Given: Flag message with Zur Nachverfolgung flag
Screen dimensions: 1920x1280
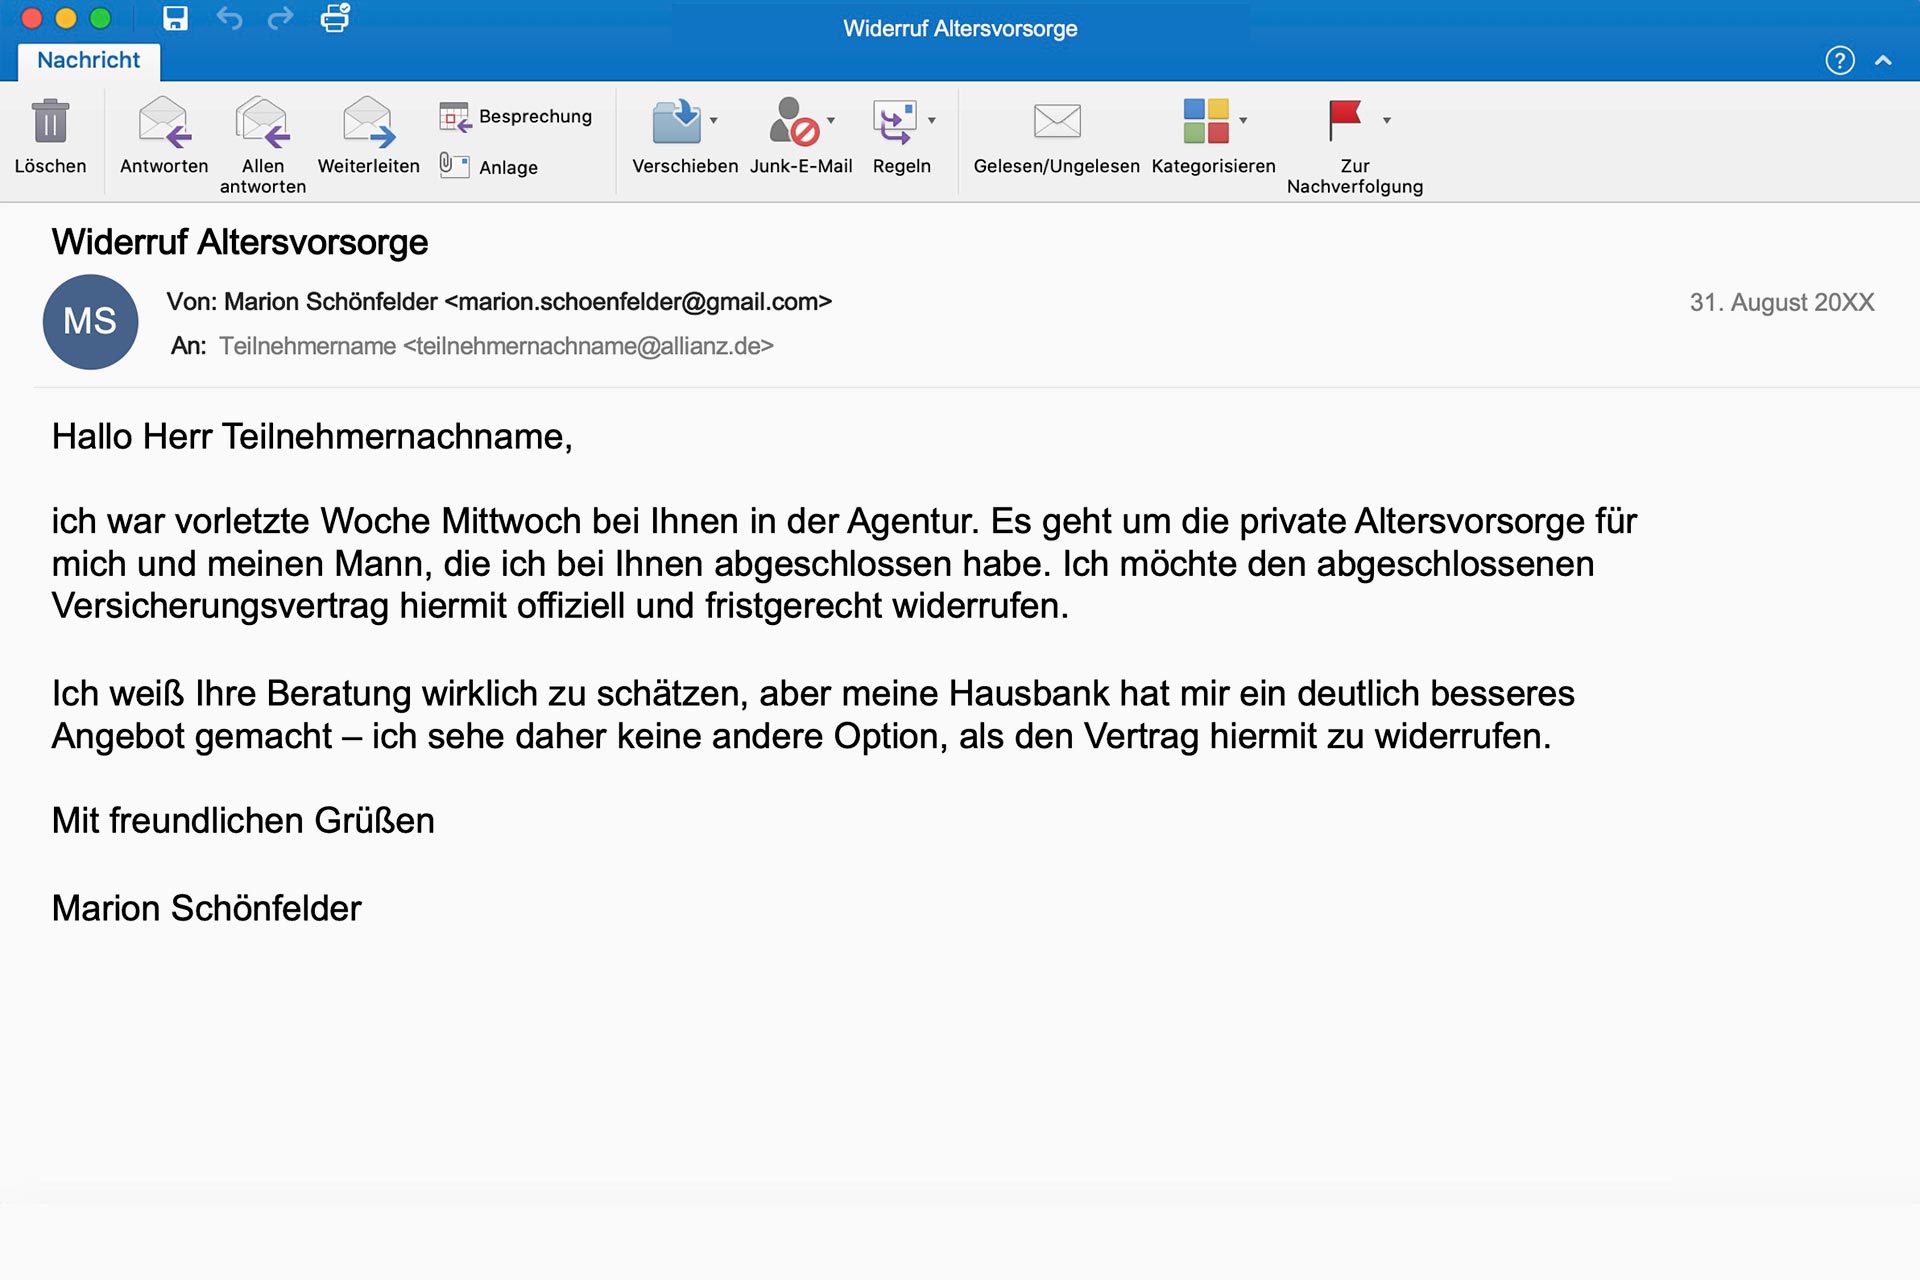Looking at the screenshot, I should pos(1345,120).
